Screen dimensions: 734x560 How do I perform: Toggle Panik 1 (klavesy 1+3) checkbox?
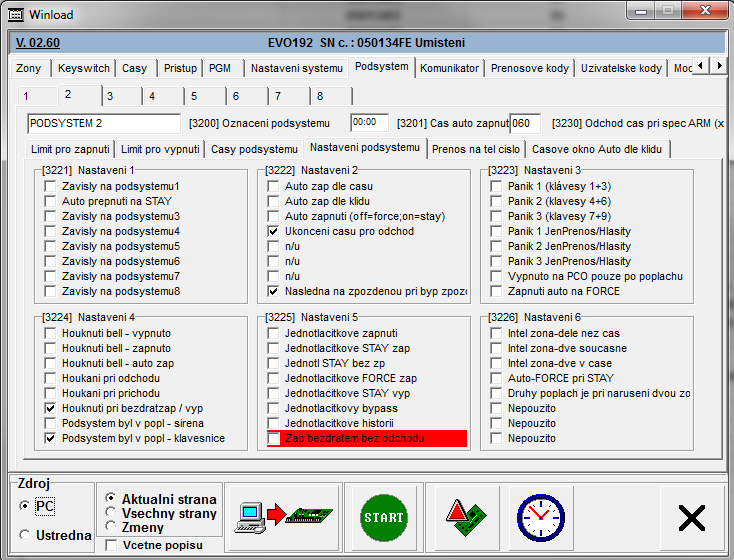tap(497, 186)
